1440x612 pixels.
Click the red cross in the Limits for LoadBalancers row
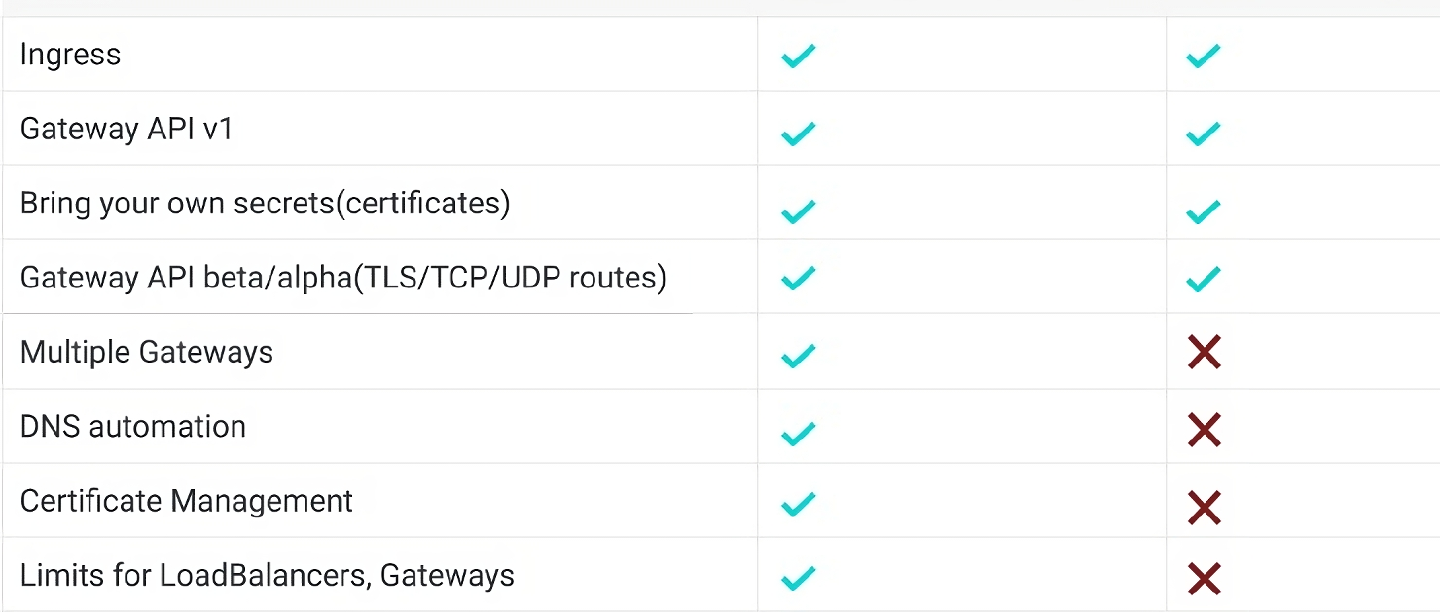coord(1204,578)
